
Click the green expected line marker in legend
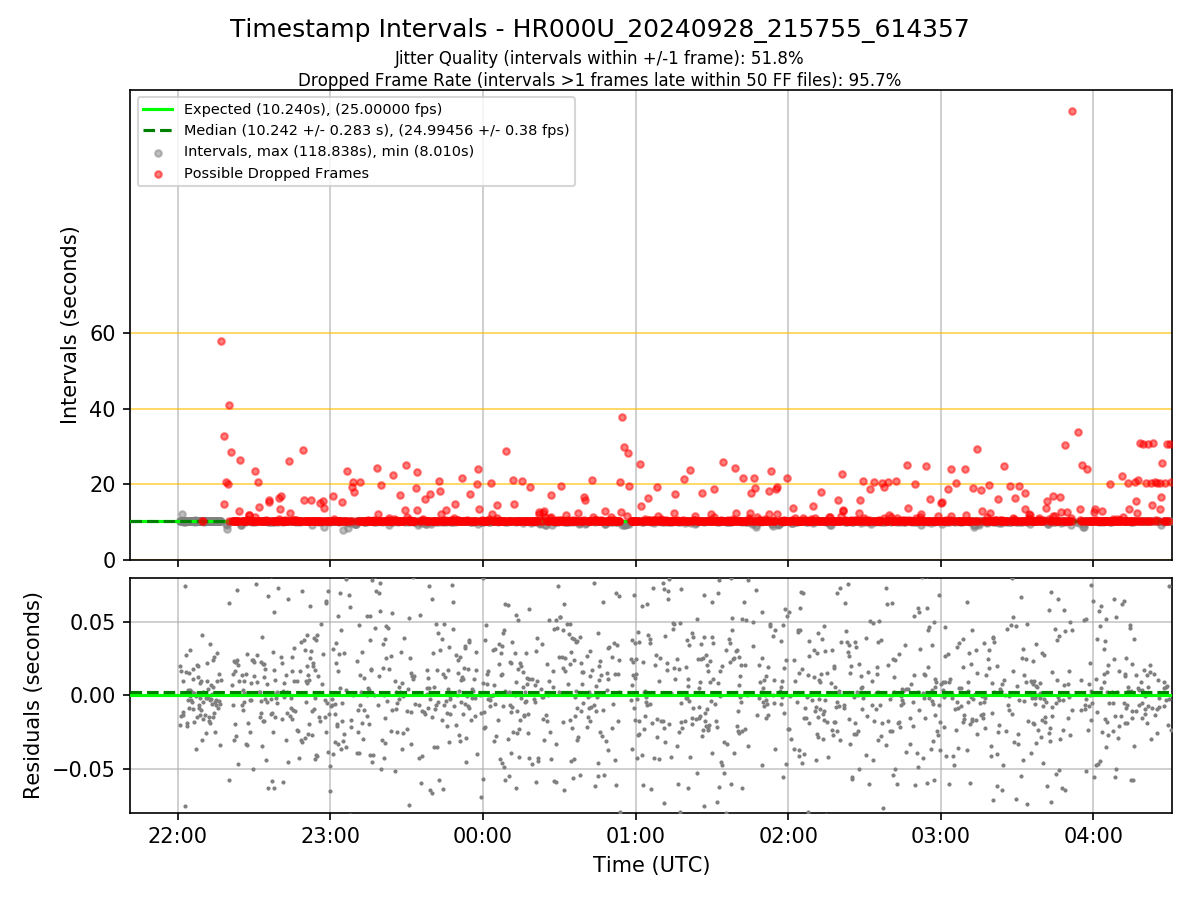point(160,109)
